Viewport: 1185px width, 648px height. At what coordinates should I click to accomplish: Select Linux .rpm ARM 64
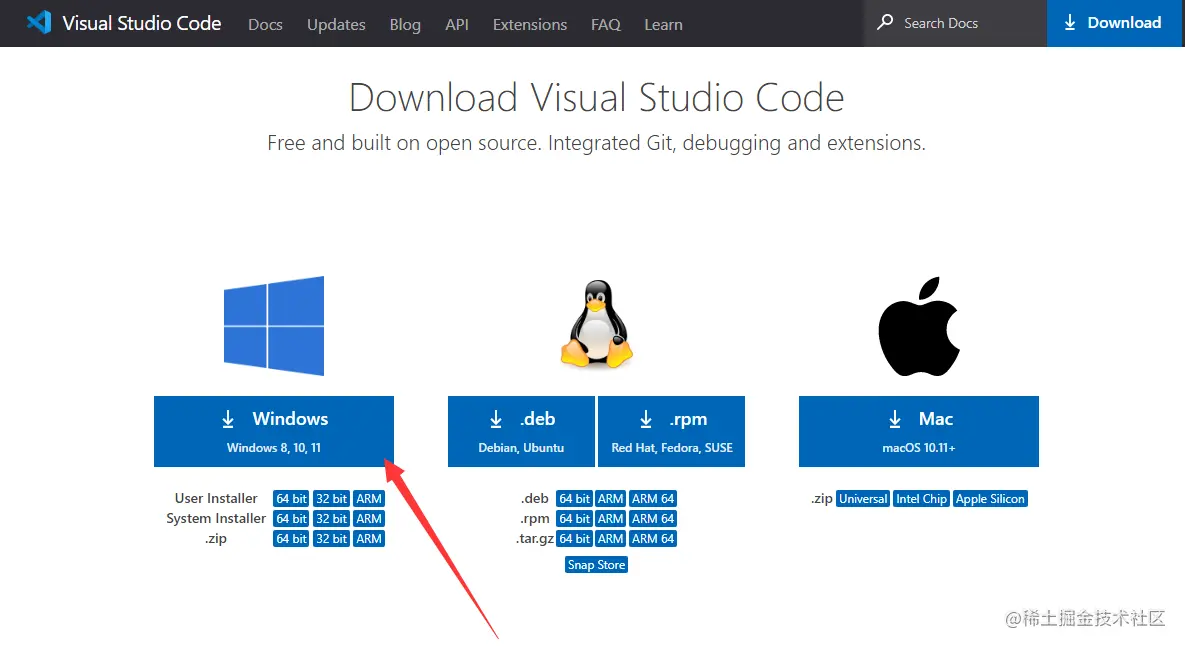(x=653, y=519)
